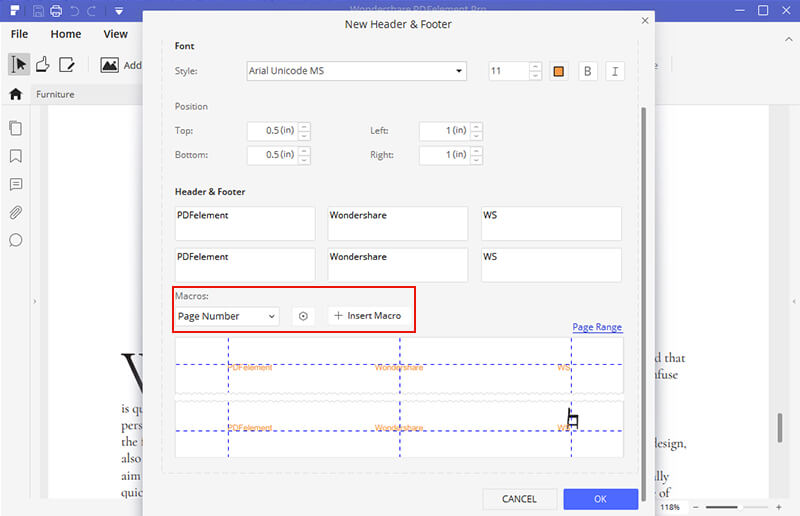
Task: Click the macro settings gear icon
Action: [303, 316]
